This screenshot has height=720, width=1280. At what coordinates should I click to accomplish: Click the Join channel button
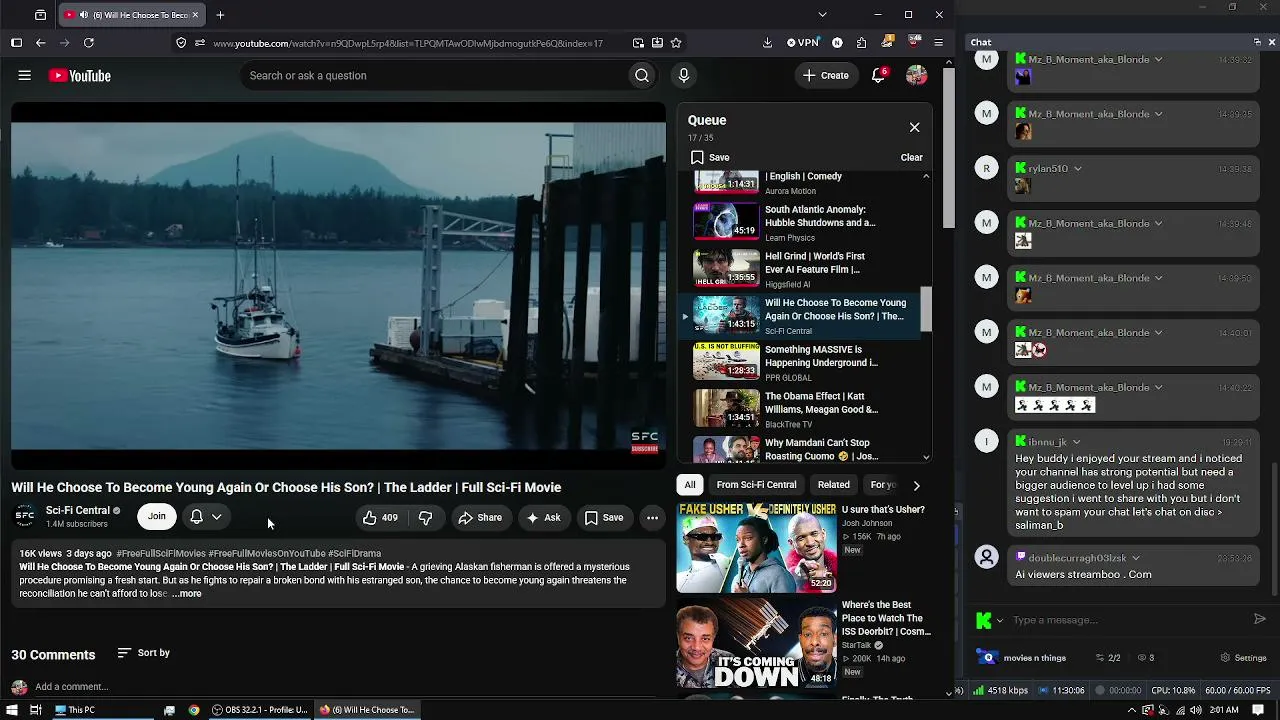(157, 517)
